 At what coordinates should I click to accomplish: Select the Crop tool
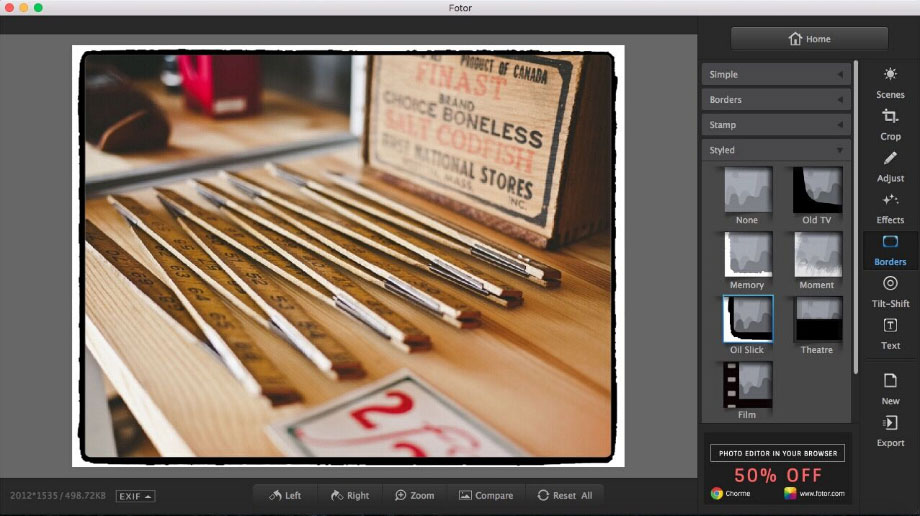889,124
